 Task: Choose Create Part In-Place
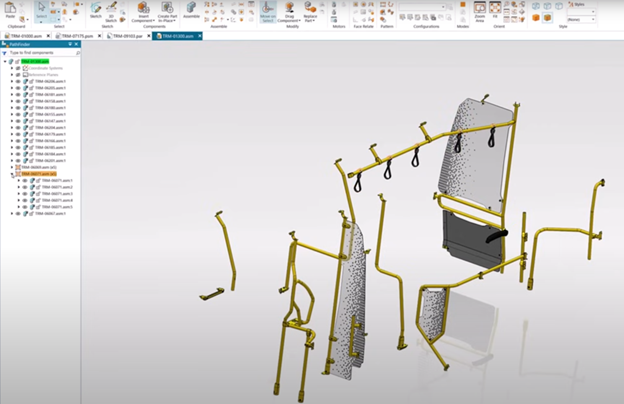[x=165, y=8]
